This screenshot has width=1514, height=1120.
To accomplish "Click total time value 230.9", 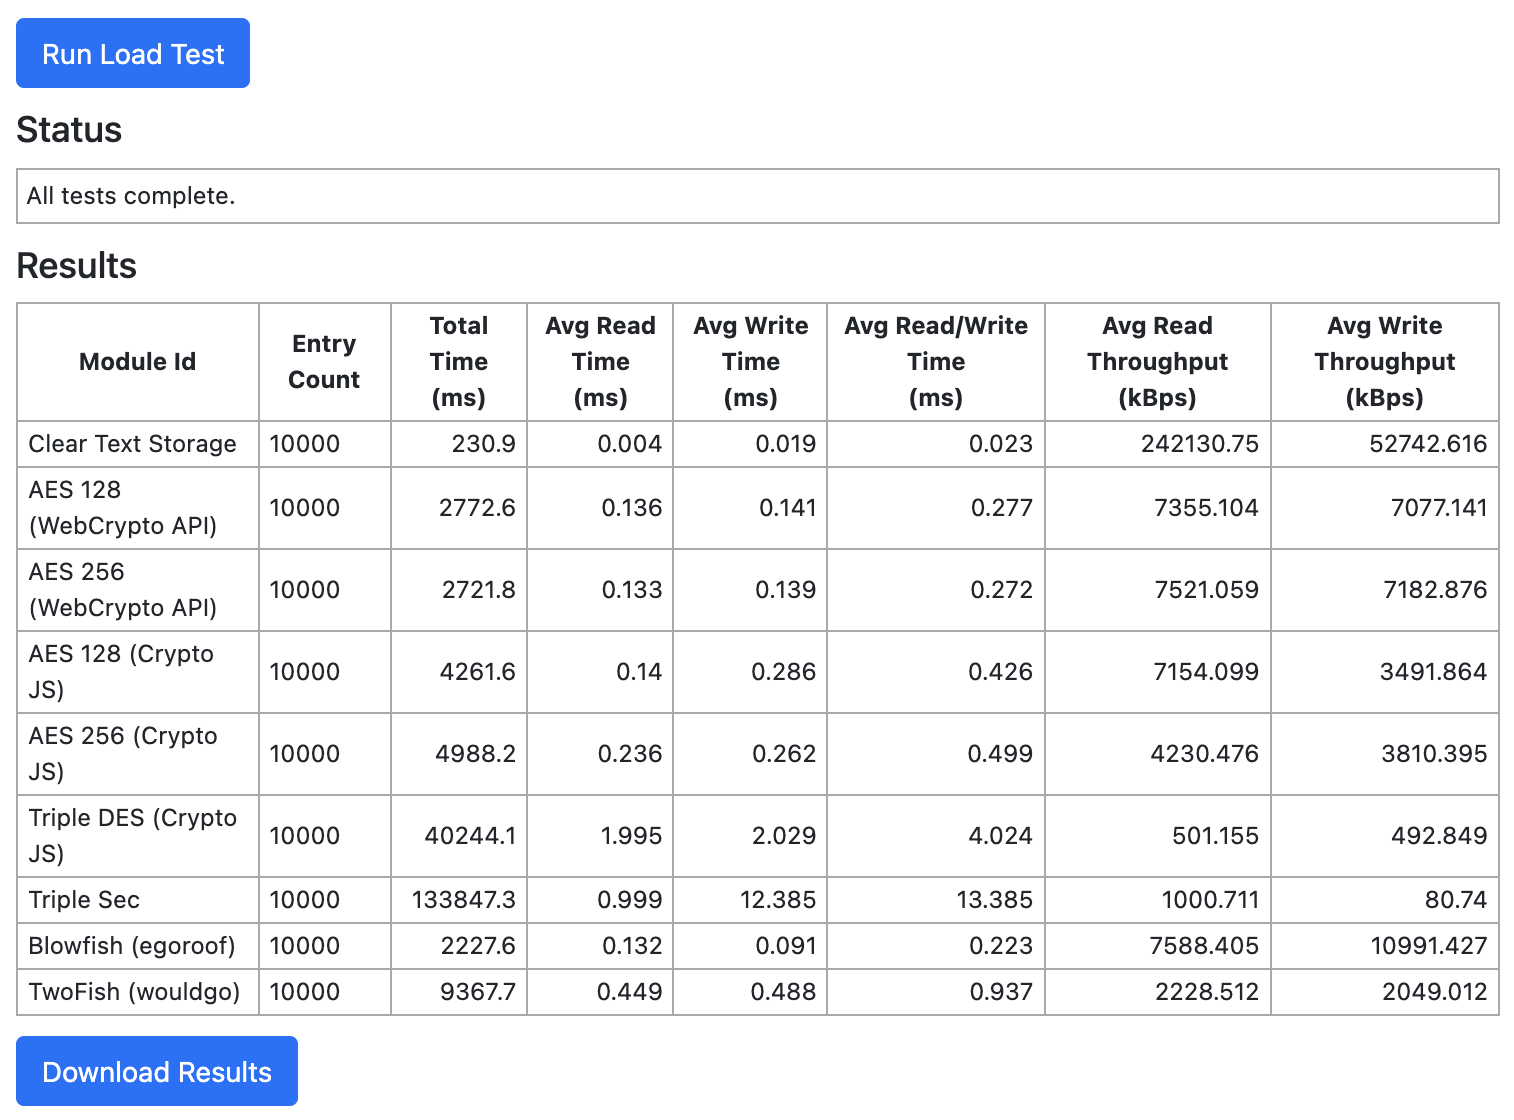I will click(x=484, y=444).
